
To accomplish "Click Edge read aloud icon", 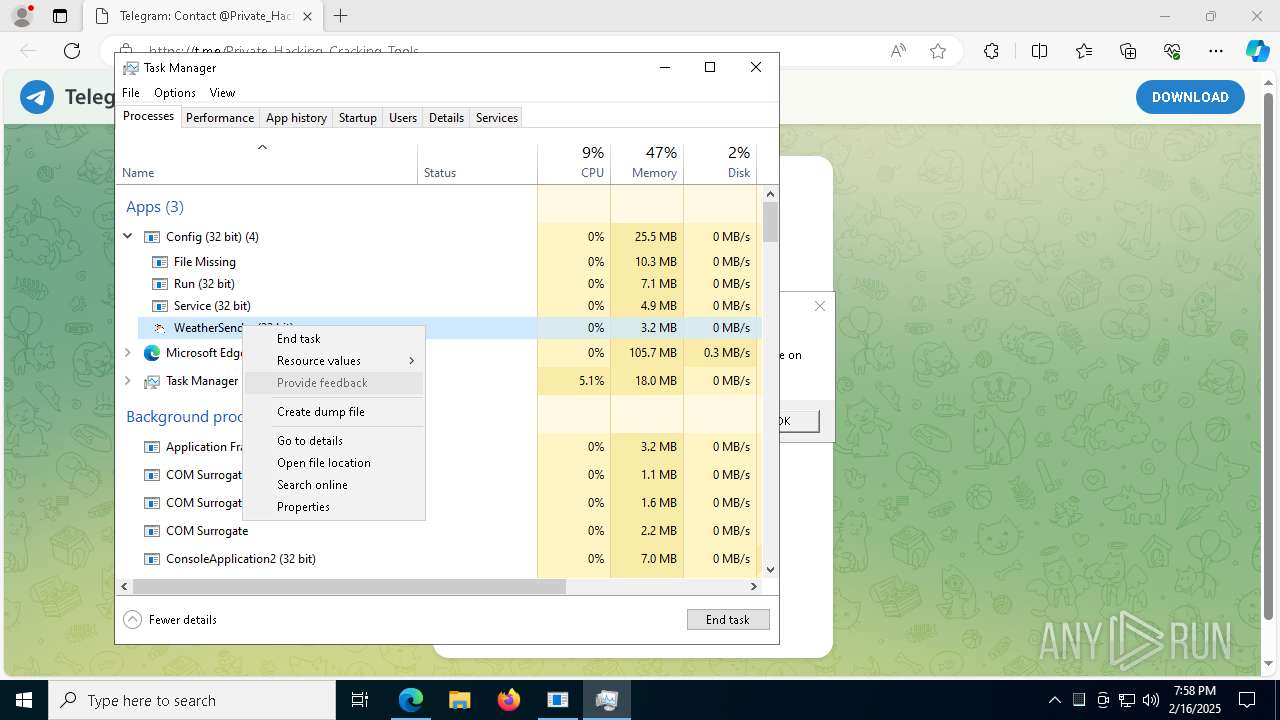I will [x=898, y=51].
